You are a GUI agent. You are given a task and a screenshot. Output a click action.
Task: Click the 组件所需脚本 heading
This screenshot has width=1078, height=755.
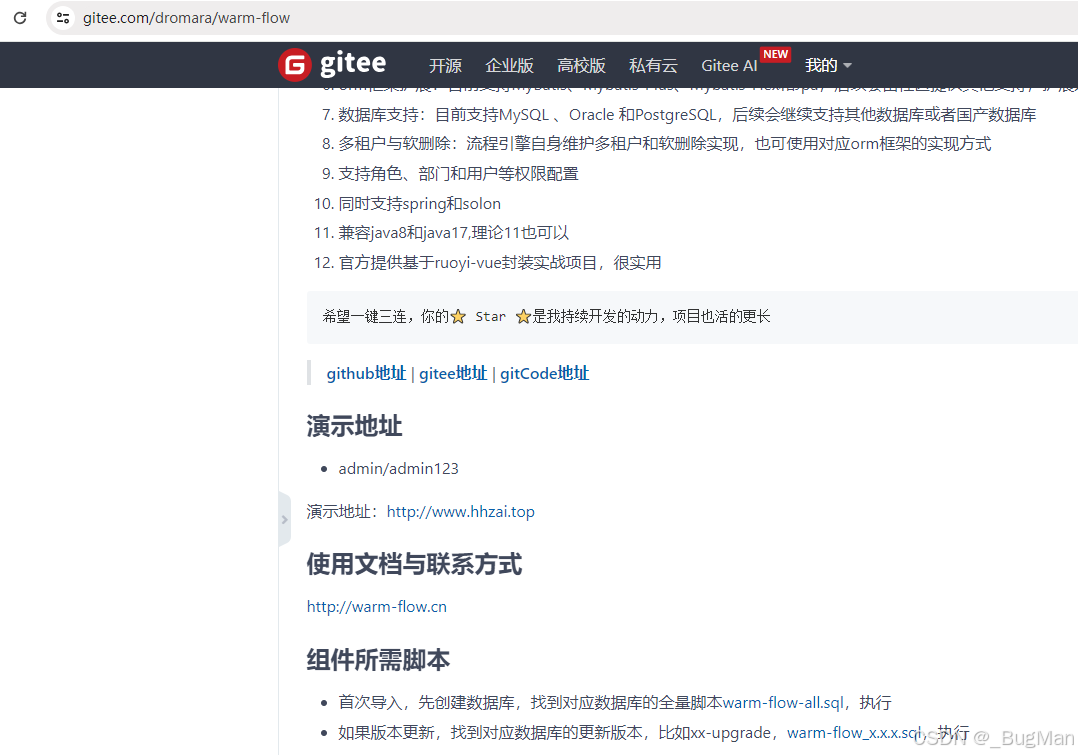[378, 660]
